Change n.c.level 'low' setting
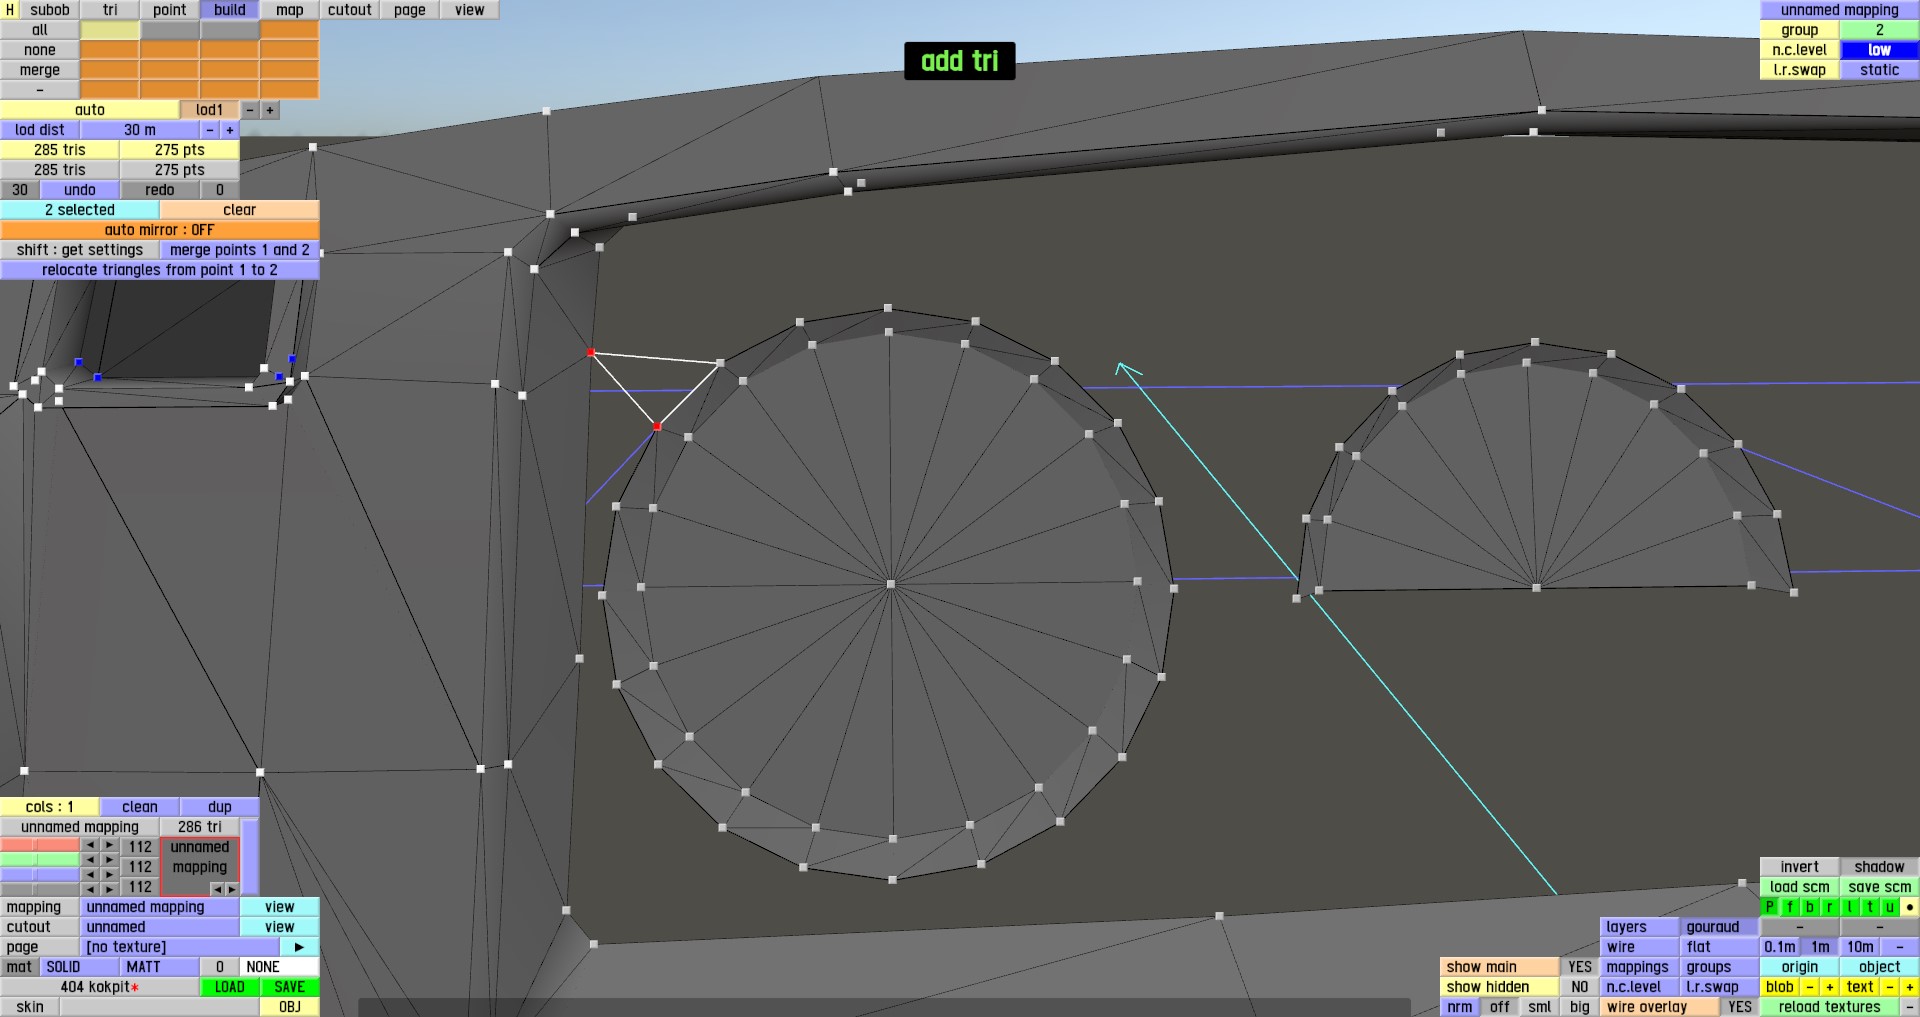 [x=1880, y=50]
